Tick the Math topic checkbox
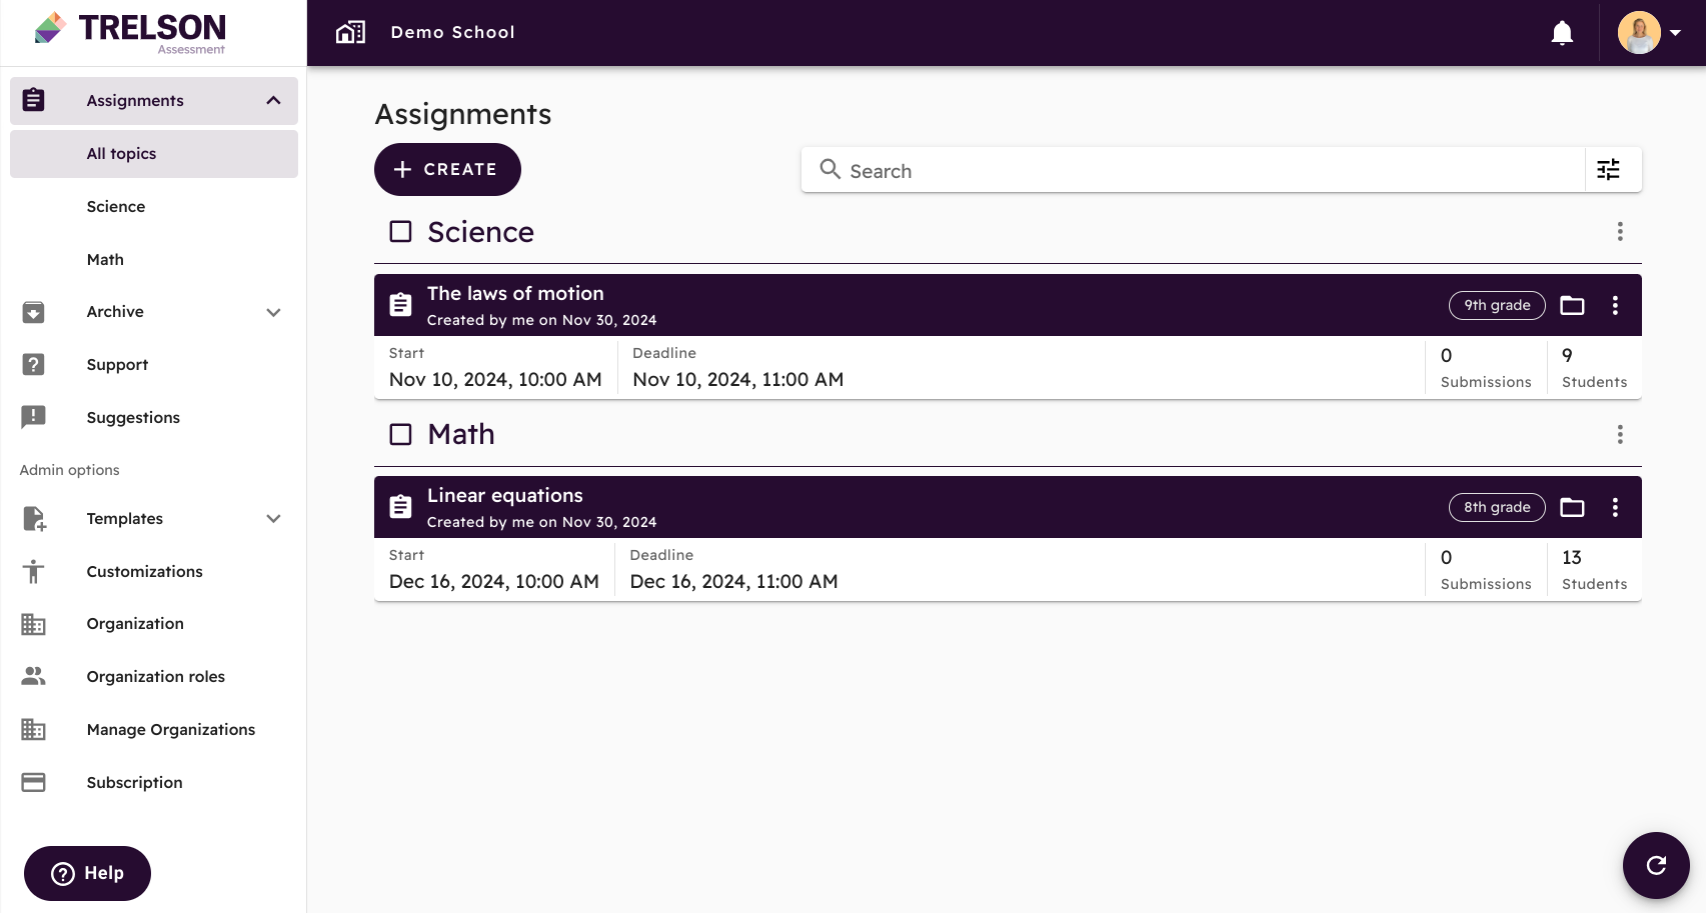 point(401,434)
